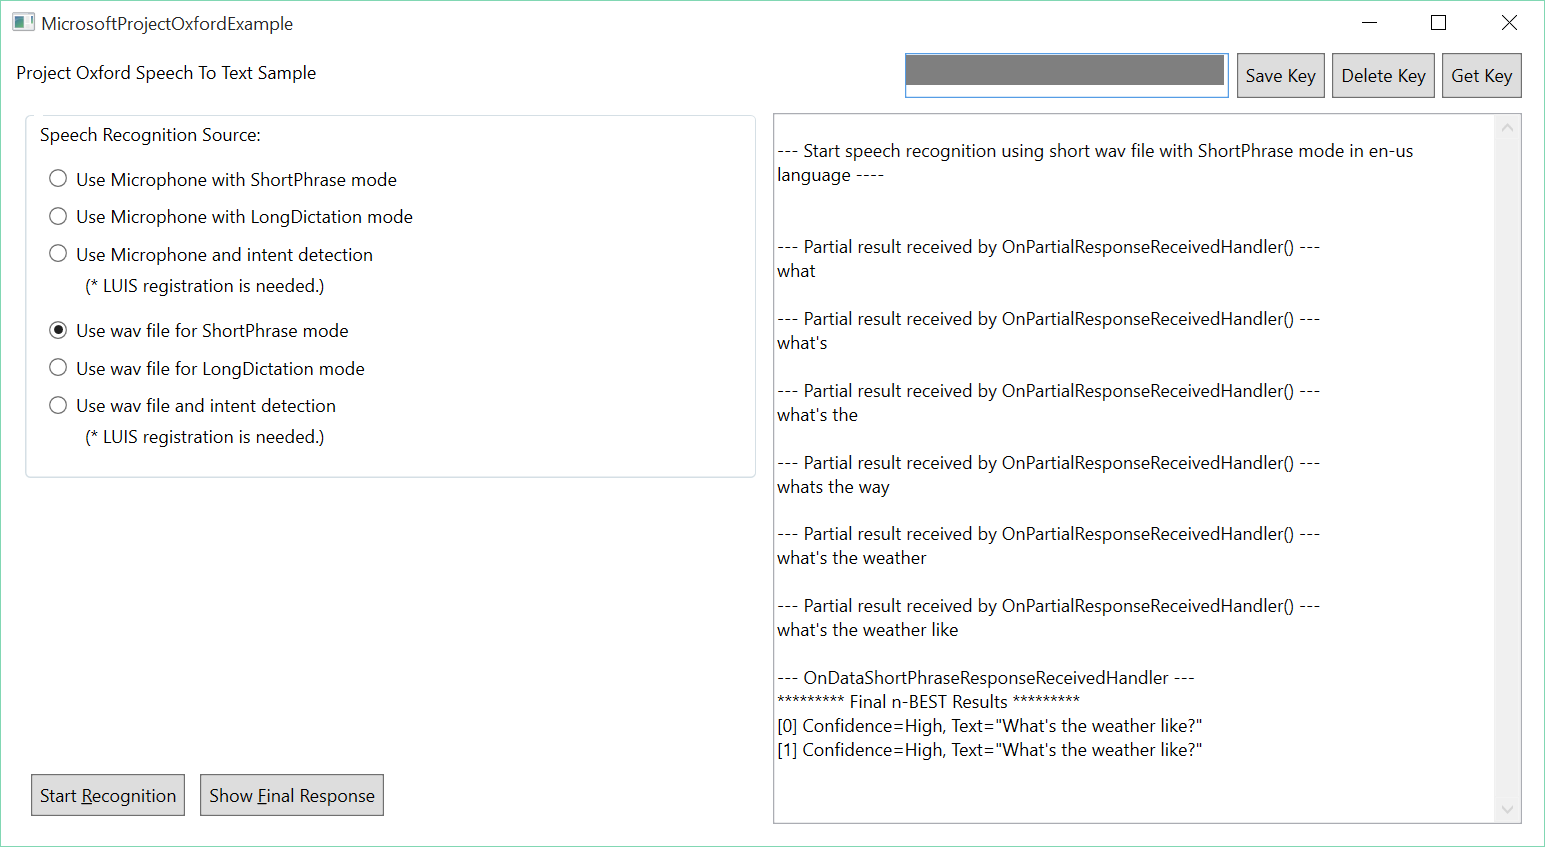Click the 'what's the weather like' partial result

868,630
